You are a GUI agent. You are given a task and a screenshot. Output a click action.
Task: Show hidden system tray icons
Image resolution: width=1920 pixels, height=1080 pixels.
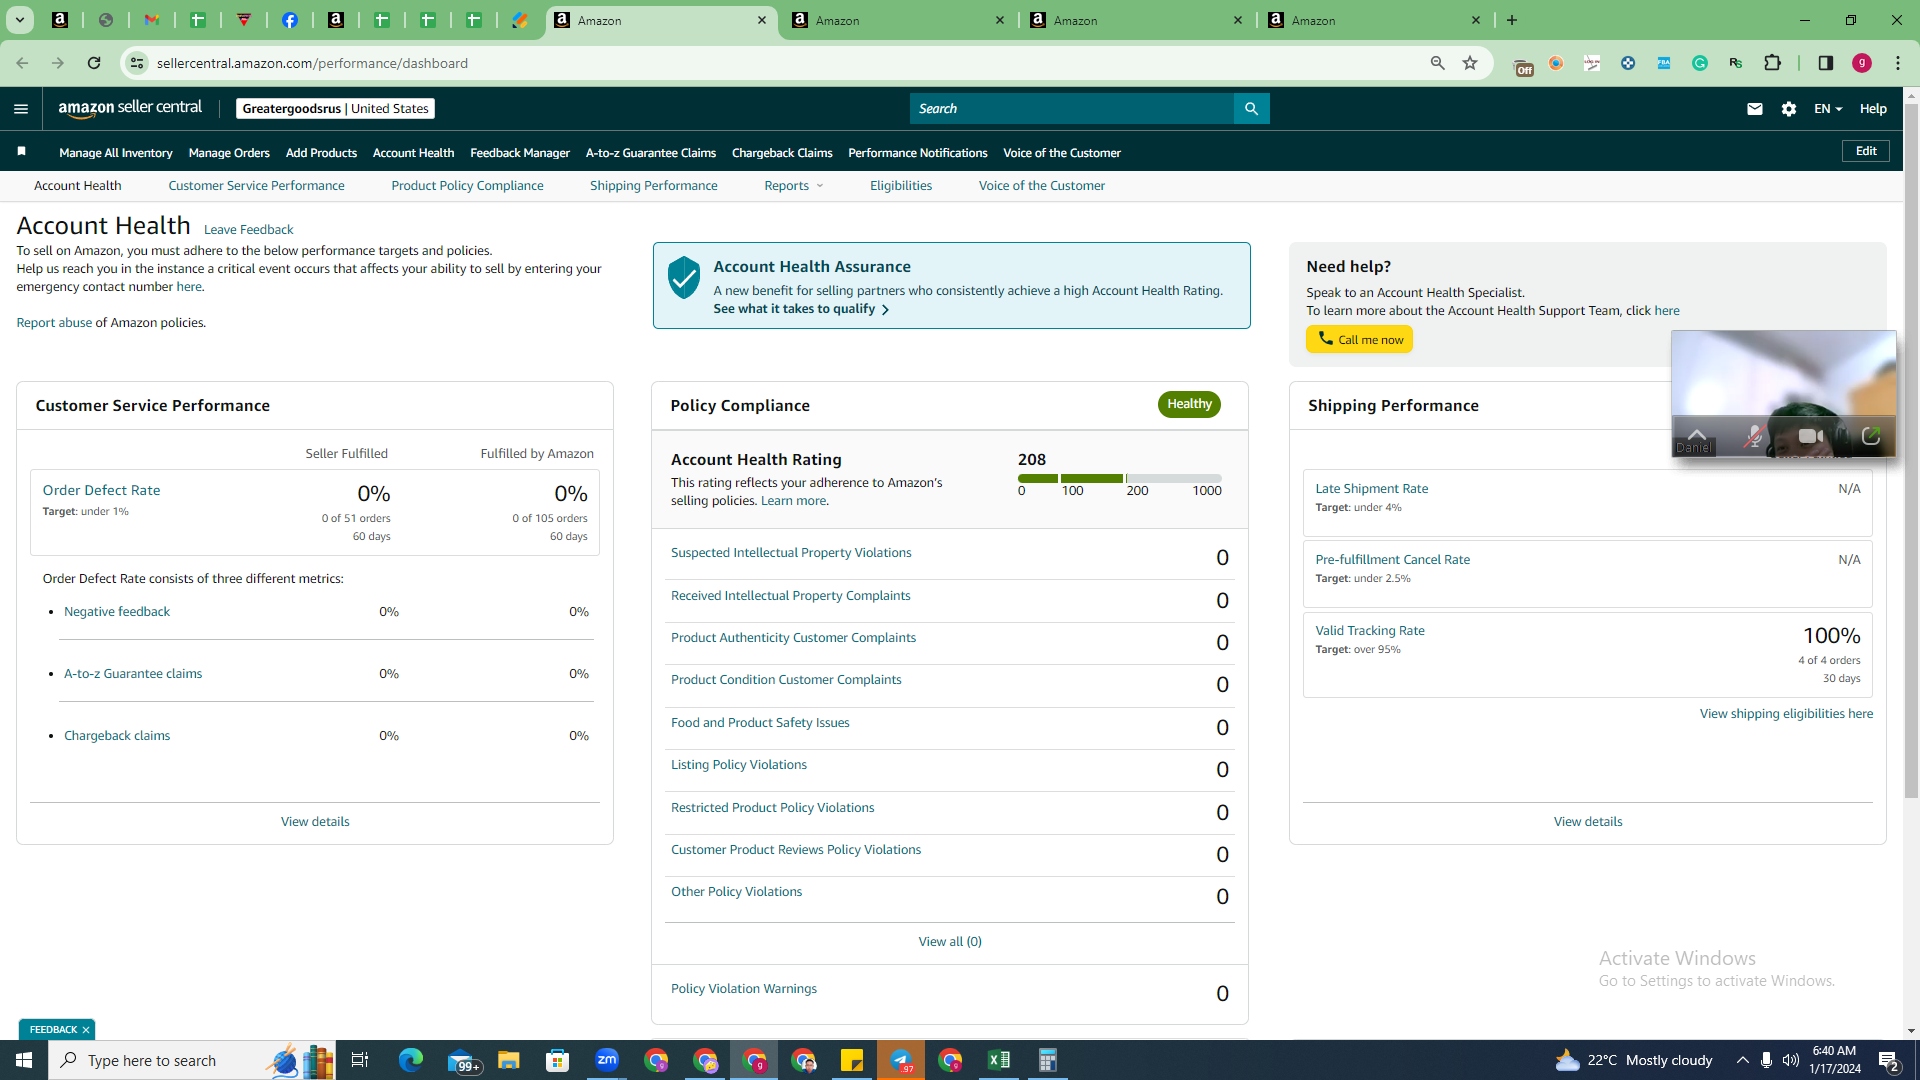coord(1743,1060)
